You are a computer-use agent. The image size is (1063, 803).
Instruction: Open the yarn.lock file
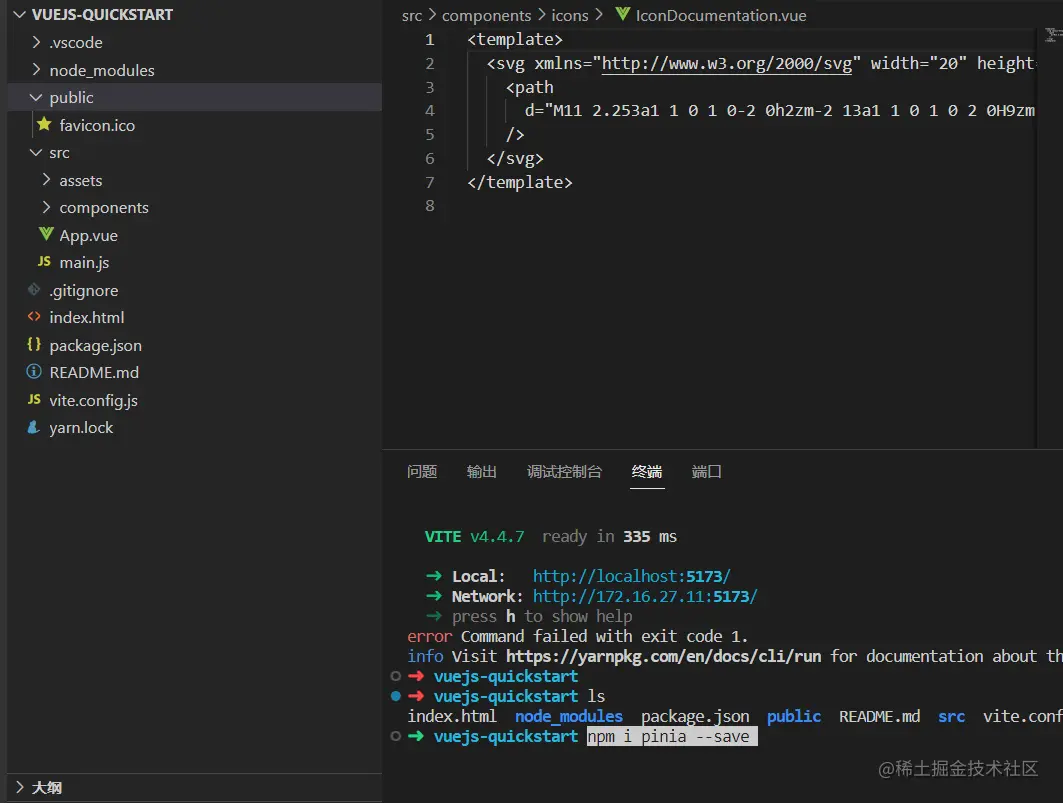pyautogui.click(x=81, y=427)
